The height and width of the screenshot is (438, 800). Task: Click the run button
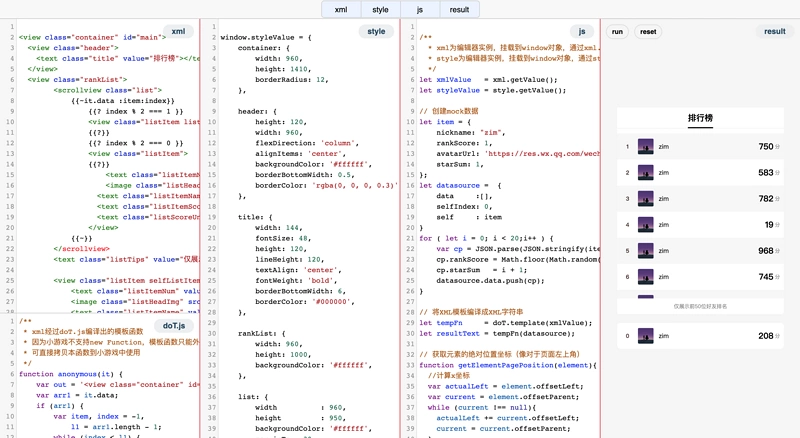point(617,32)
